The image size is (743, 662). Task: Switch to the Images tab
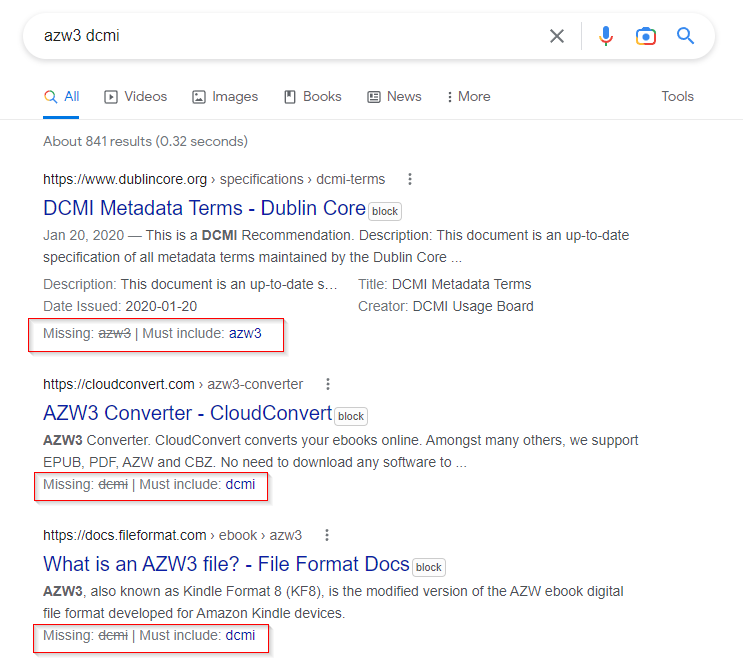click(x=225, y=97)
